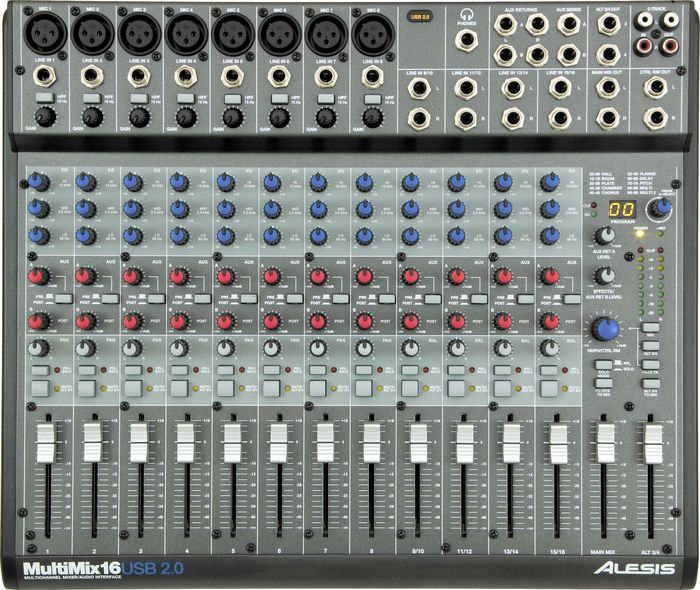Click the MIC 1 XLR input jack

(x=46, y=34)
